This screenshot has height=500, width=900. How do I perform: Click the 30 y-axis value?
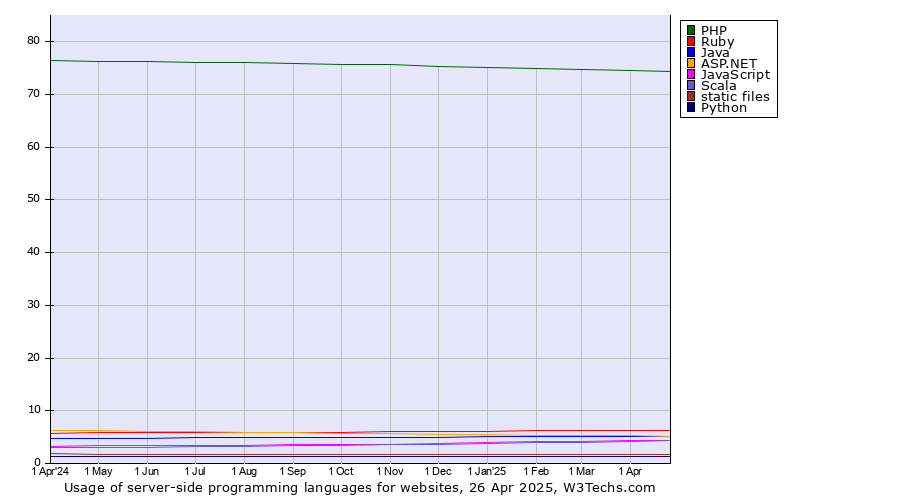(x=33, y=304)
